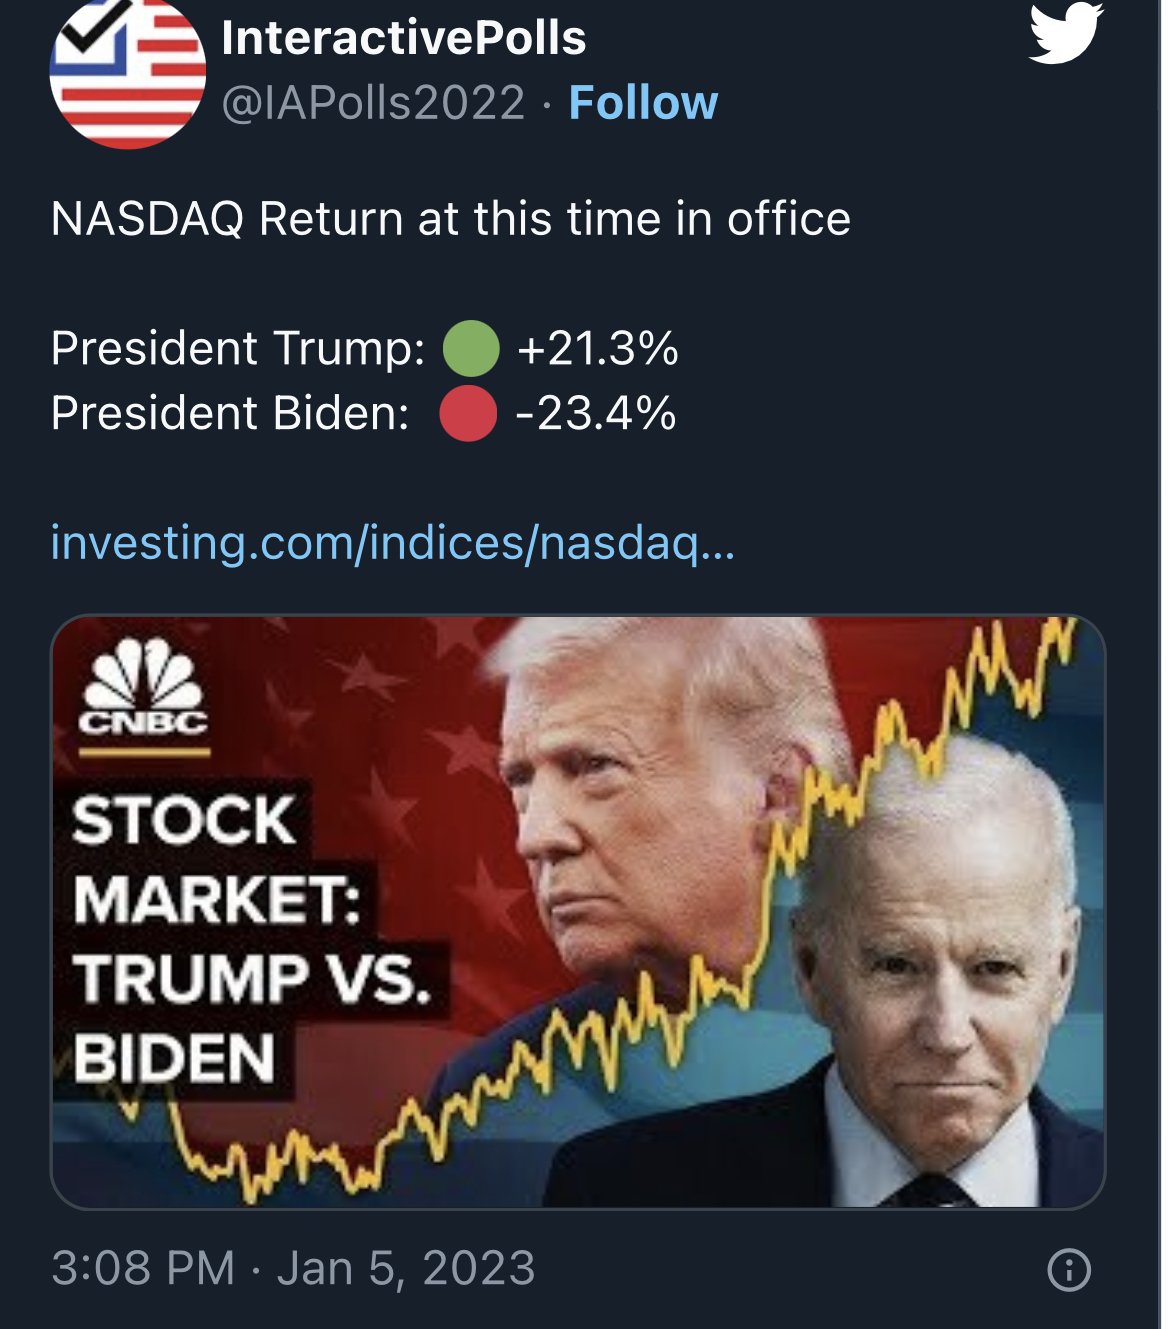Click the "TRUMP VS." caption text in image
Screen dimensions: 1170x1329
[251, 977]
